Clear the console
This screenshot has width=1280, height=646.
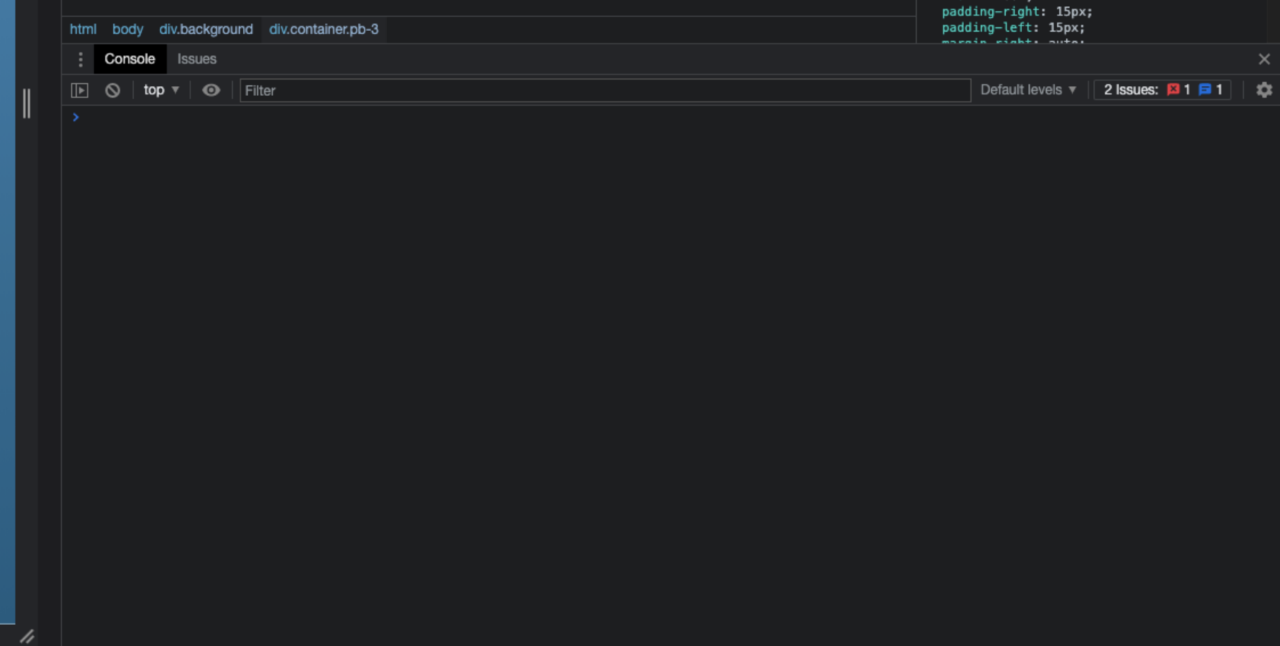[113, 90]
